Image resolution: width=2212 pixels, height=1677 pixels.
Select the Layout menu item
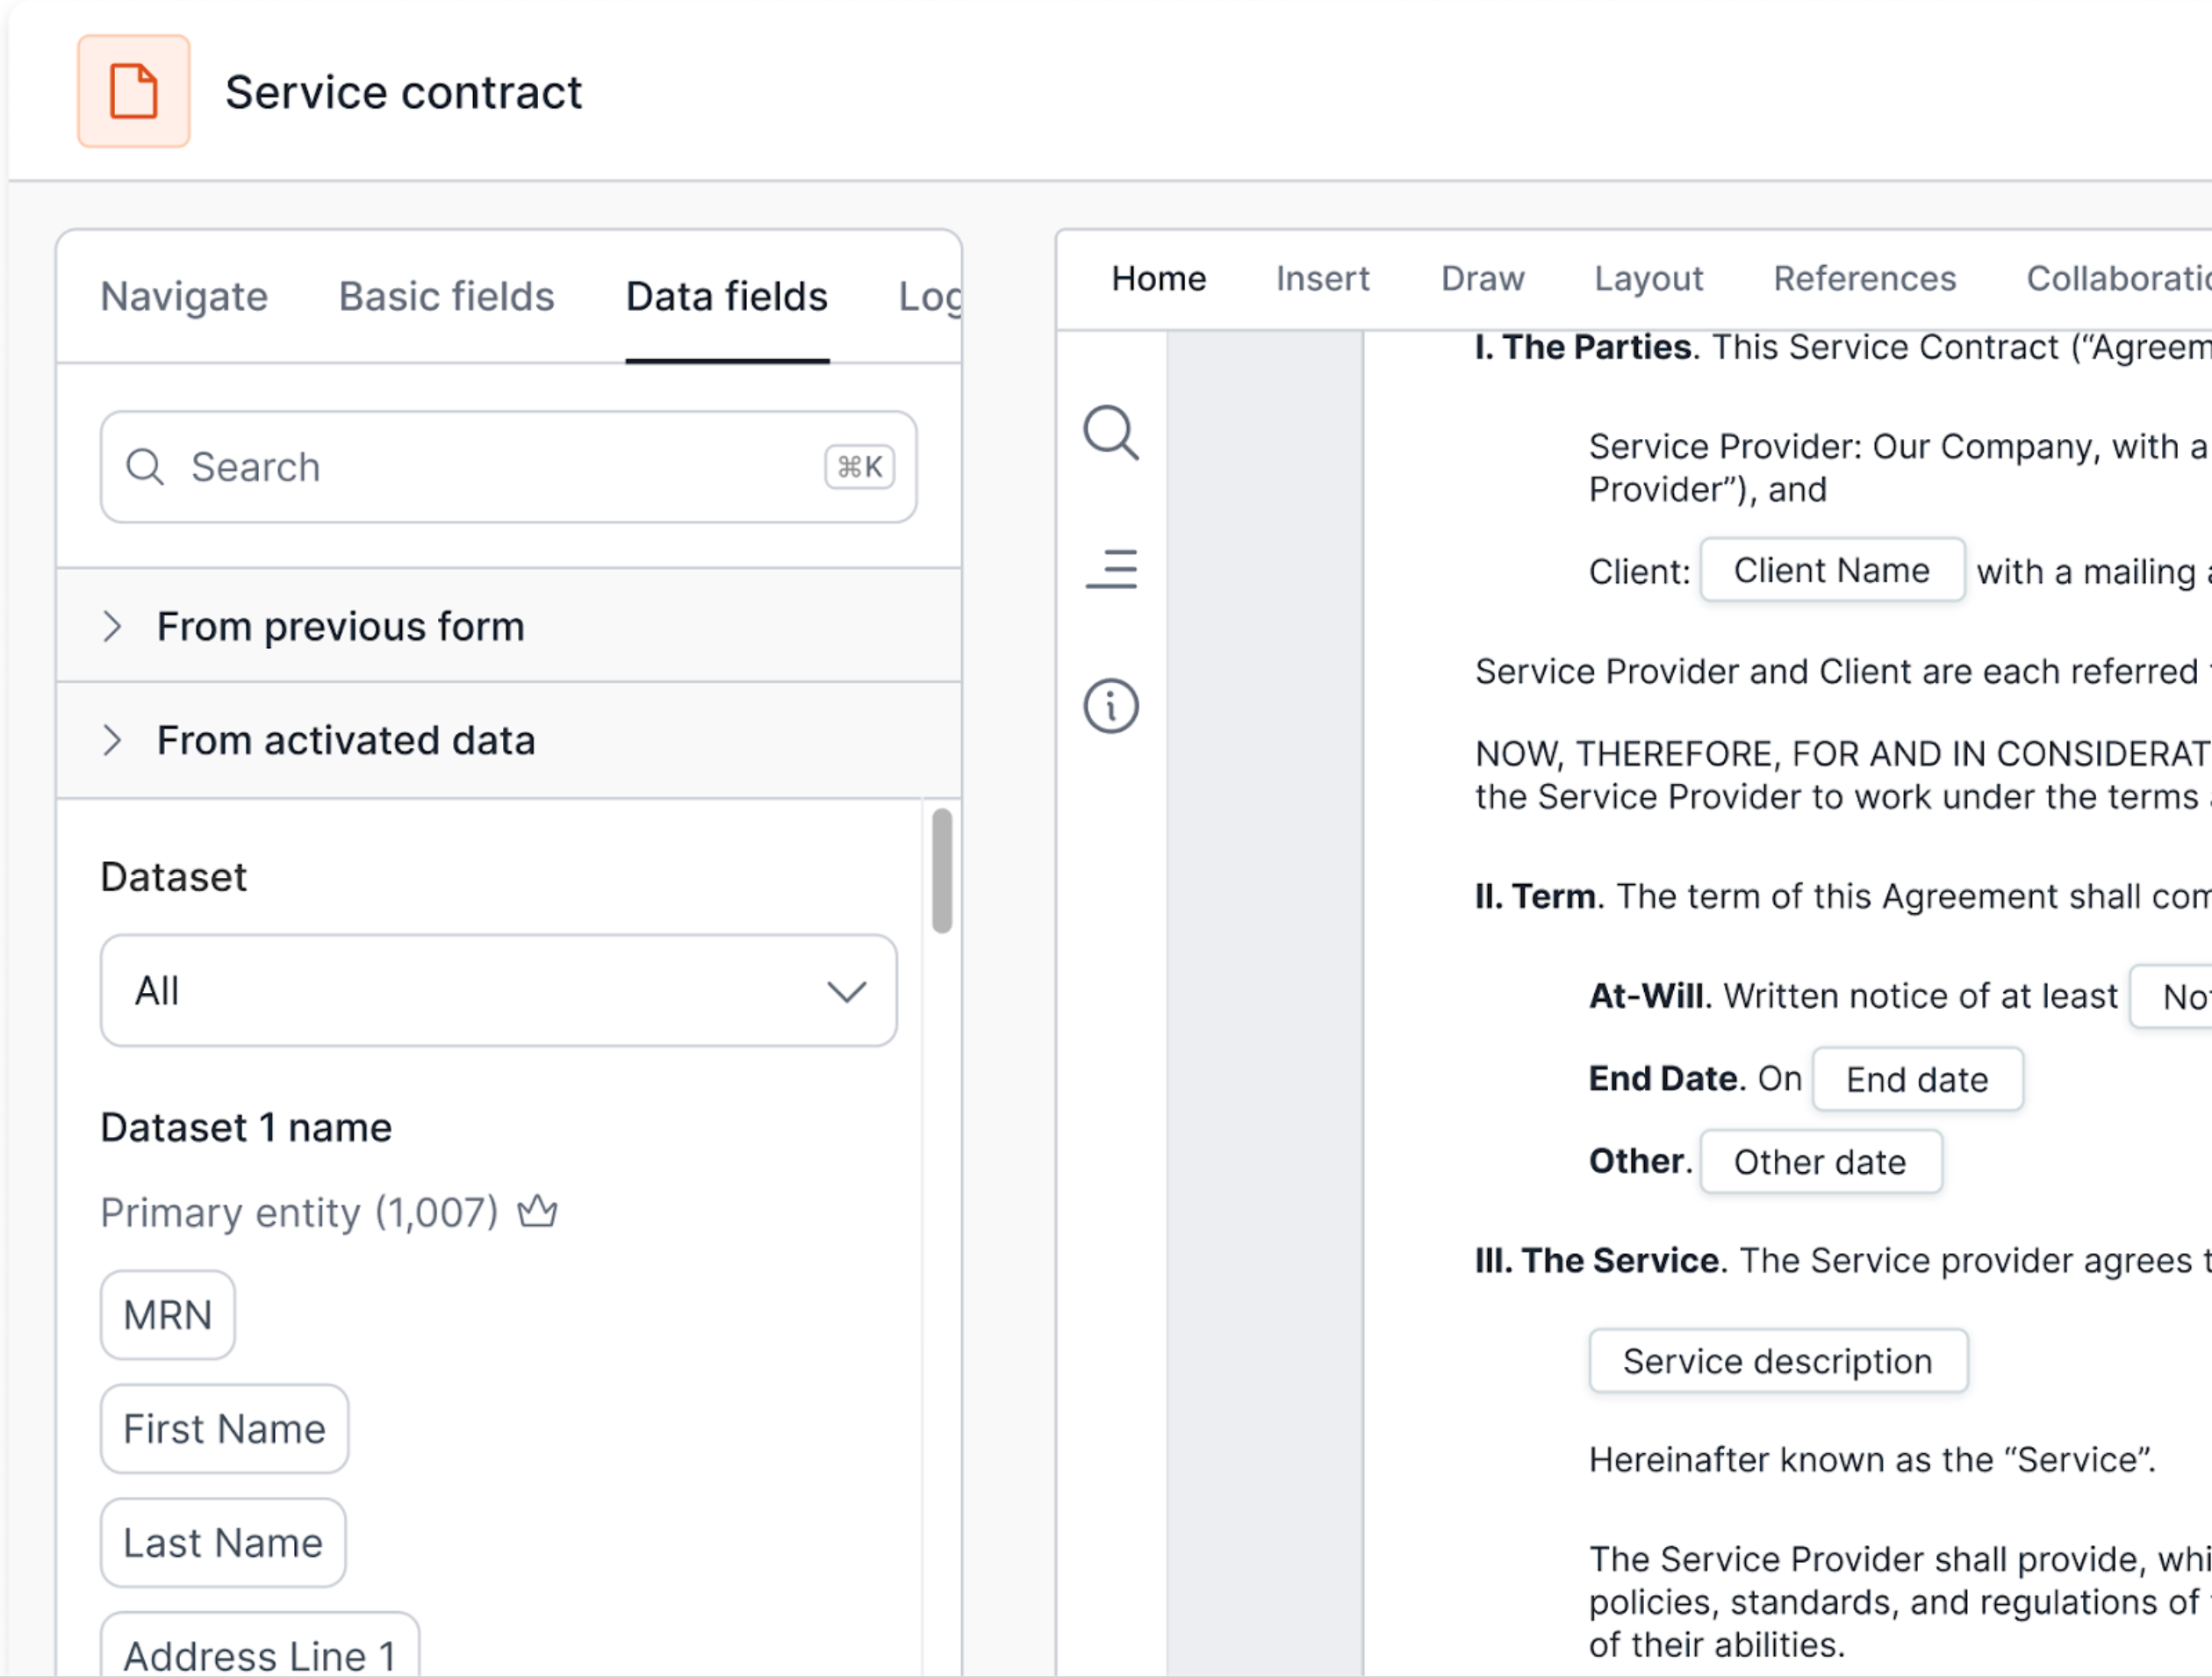1648,278
